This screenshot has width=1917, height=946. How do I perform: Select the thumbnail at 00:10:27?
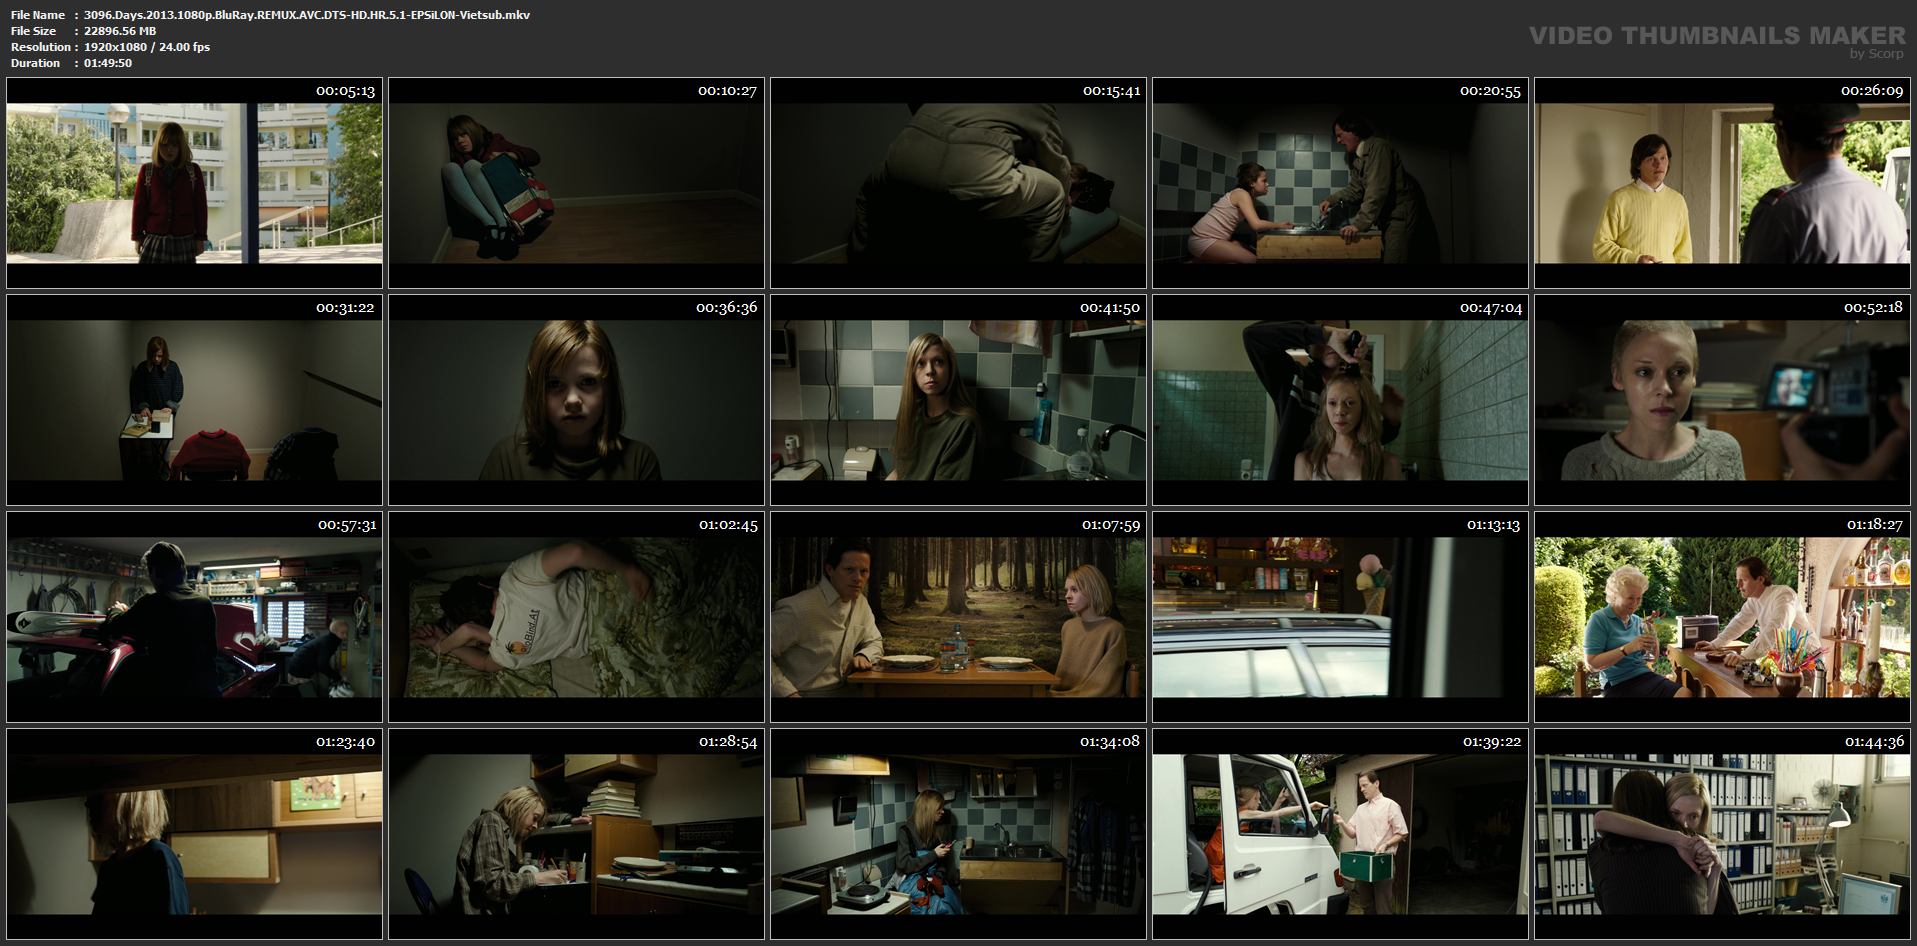pyautogui.click(x=576, y=183)
